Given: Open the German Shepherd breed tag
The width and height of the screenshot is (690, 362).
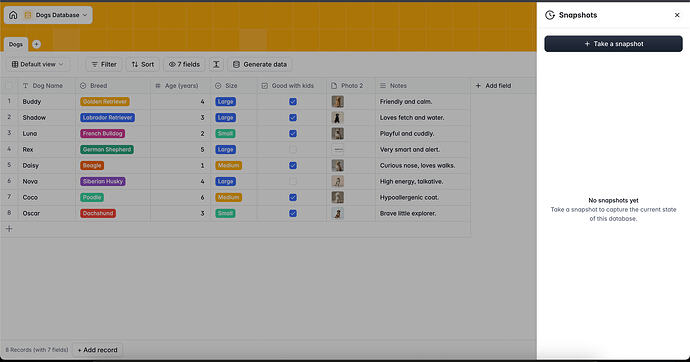Looking at the screenshot, I should [x=107, y=150].
